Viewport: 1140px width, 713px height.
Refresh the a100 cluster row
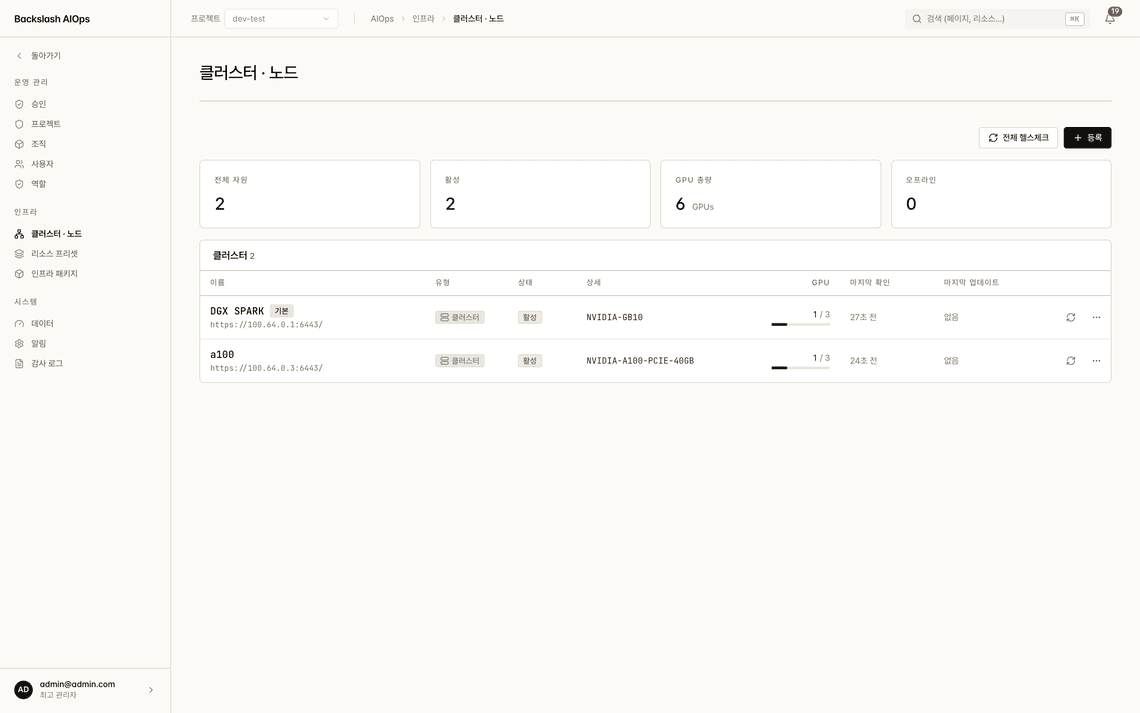(1070, 361)
